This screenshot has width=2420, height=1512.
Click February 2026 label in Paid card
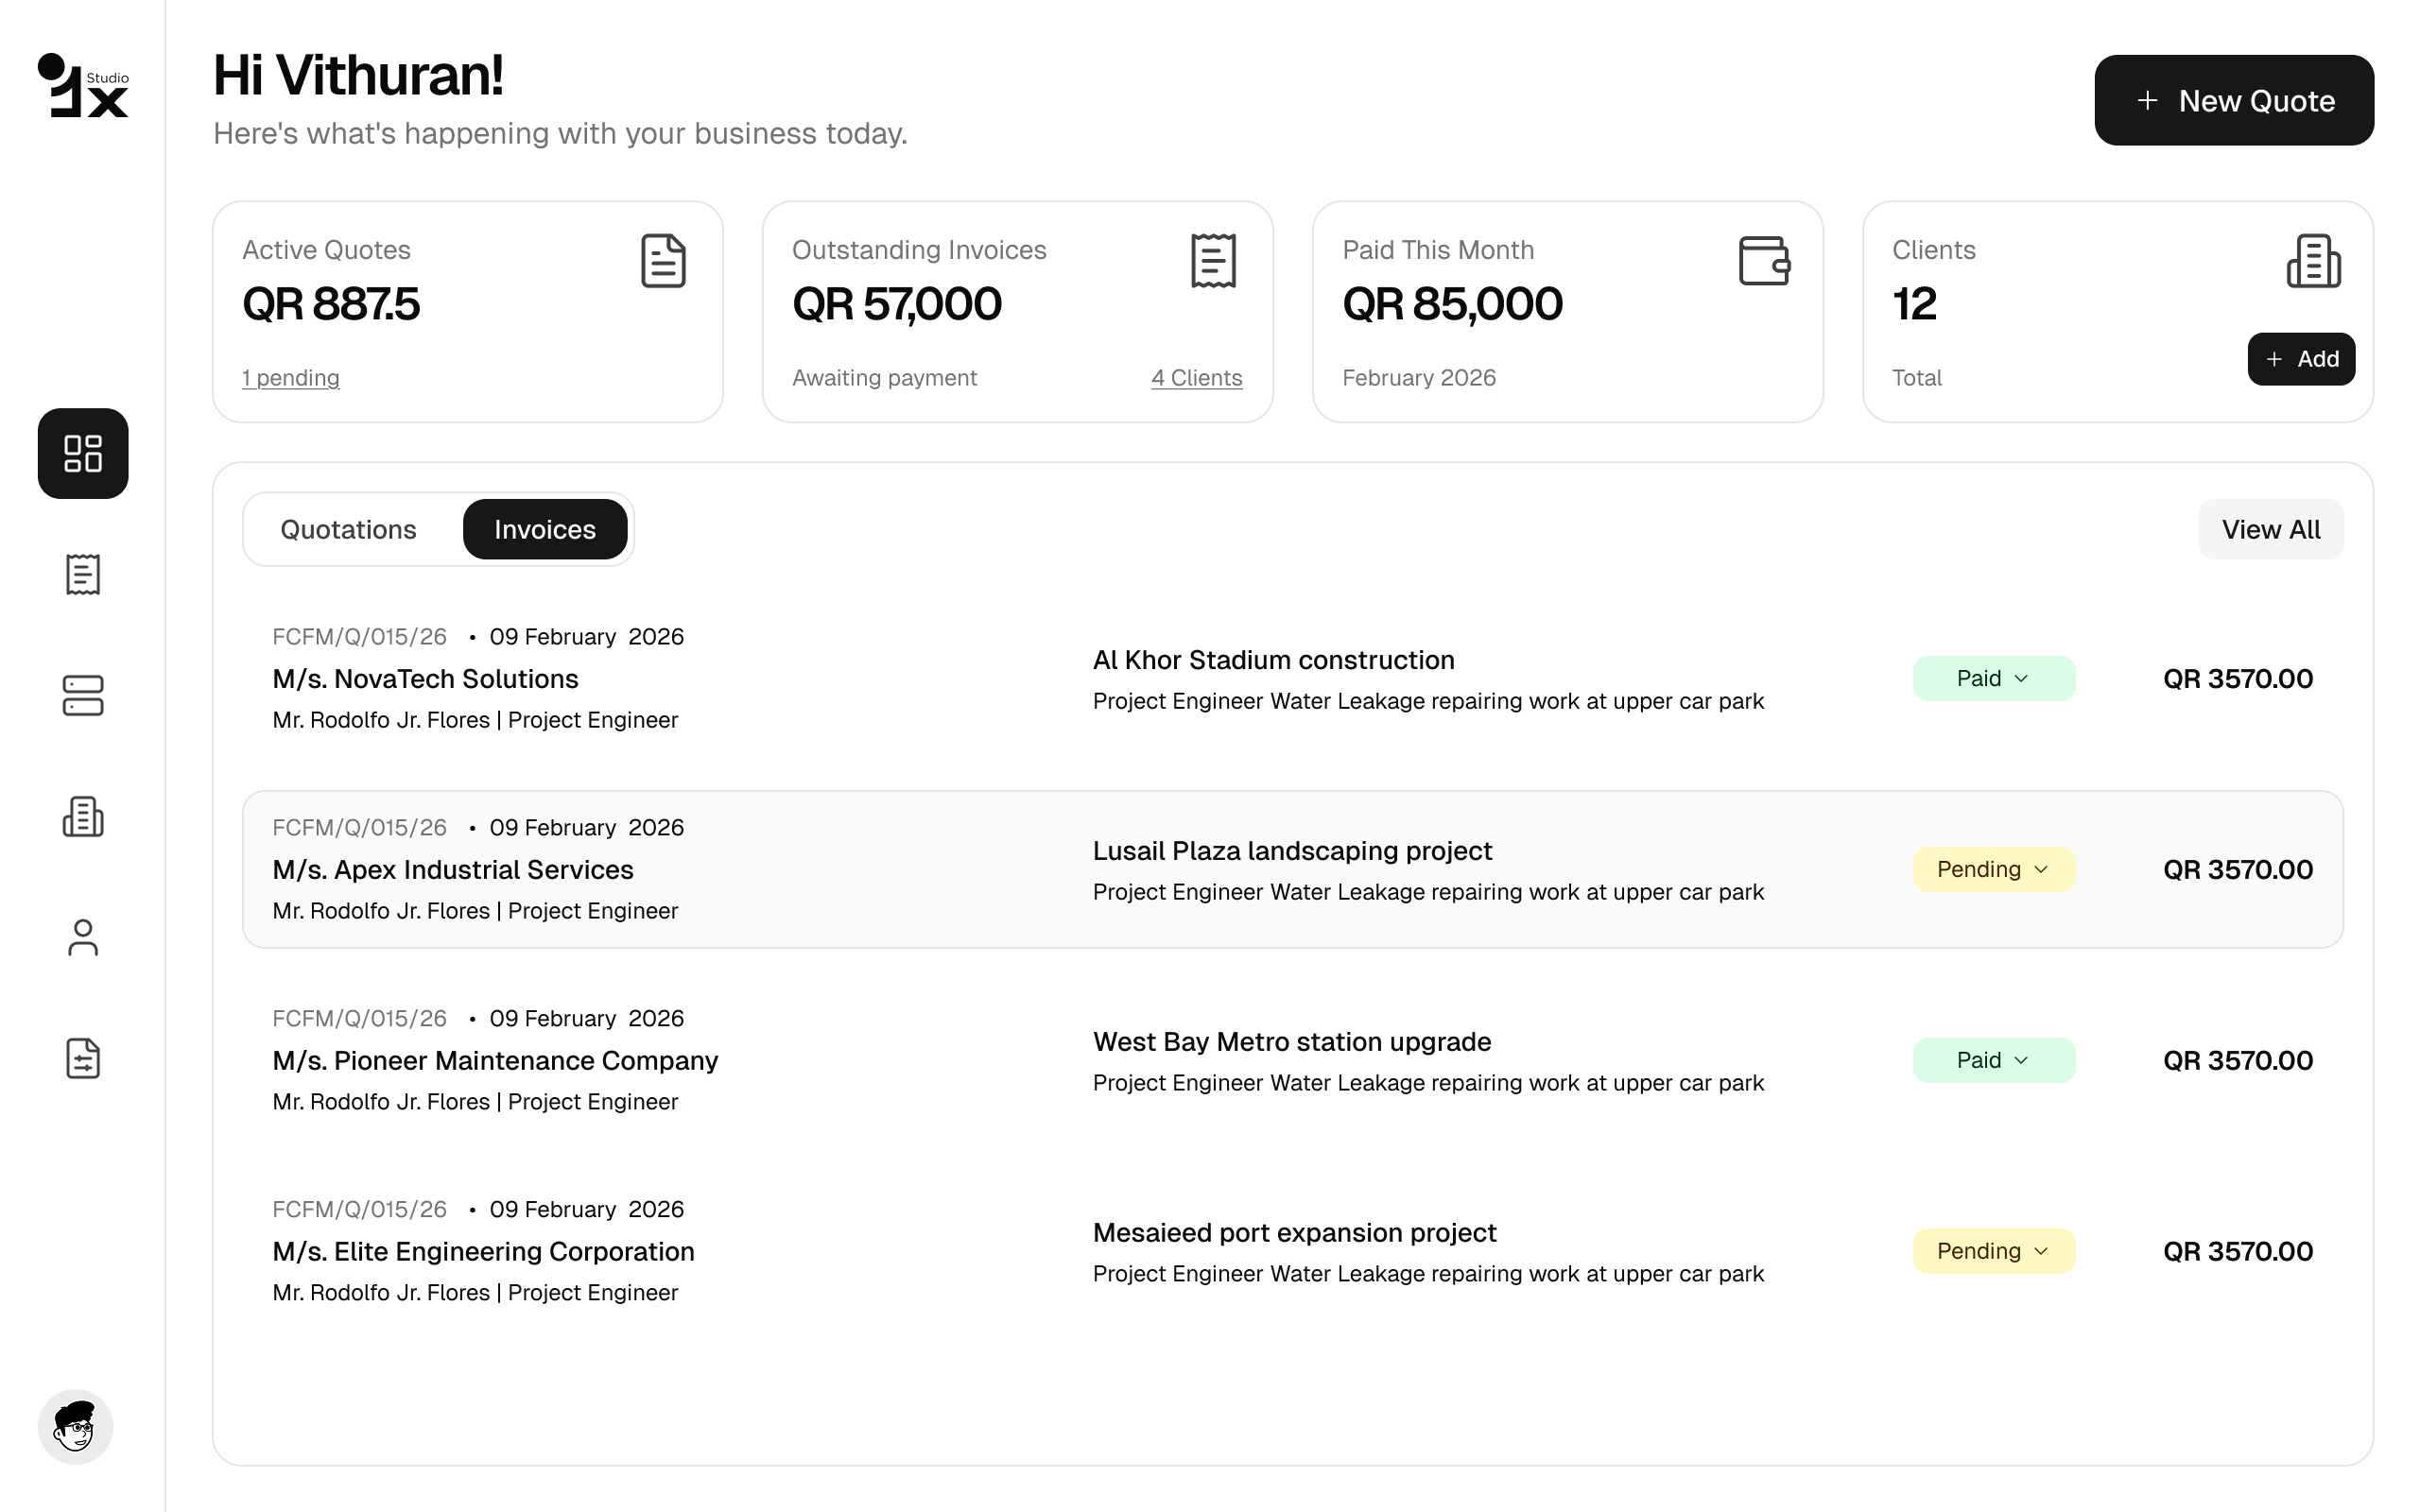[1418, 378]
